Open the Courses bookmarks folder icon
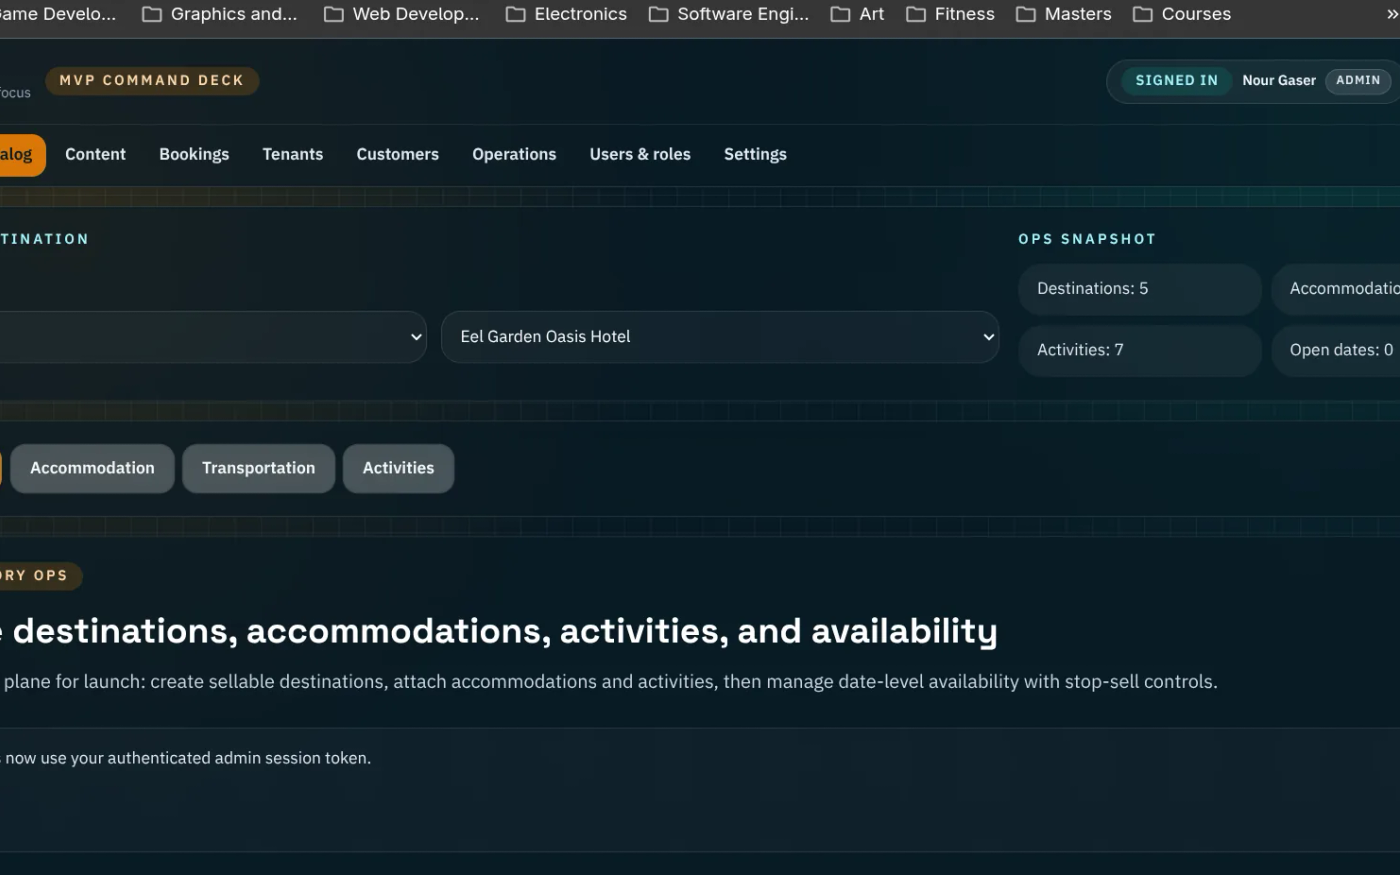Image resolution: width=1400 pixels, height=875 pixels. 1141,14
